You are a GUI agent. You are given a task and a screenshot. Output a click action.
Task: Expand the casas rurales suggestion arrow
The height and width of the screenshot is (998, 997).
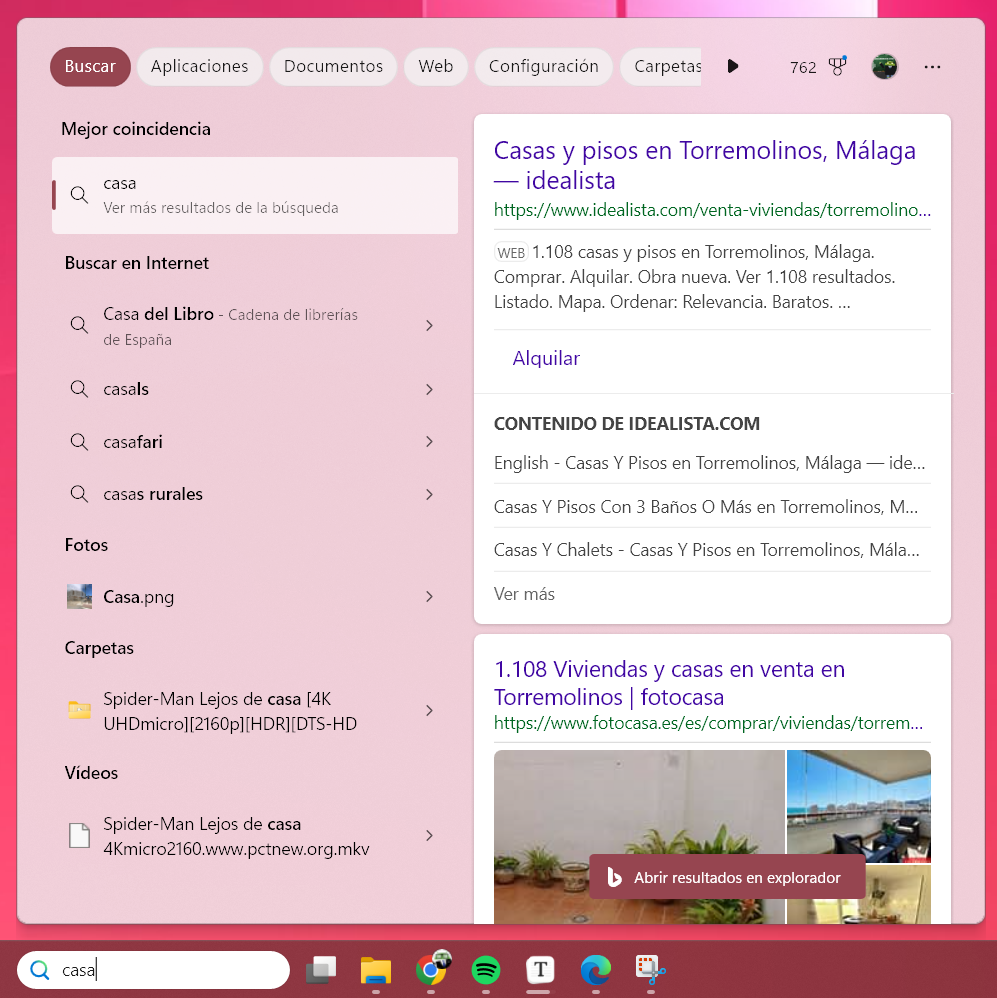tap(430, 494)
